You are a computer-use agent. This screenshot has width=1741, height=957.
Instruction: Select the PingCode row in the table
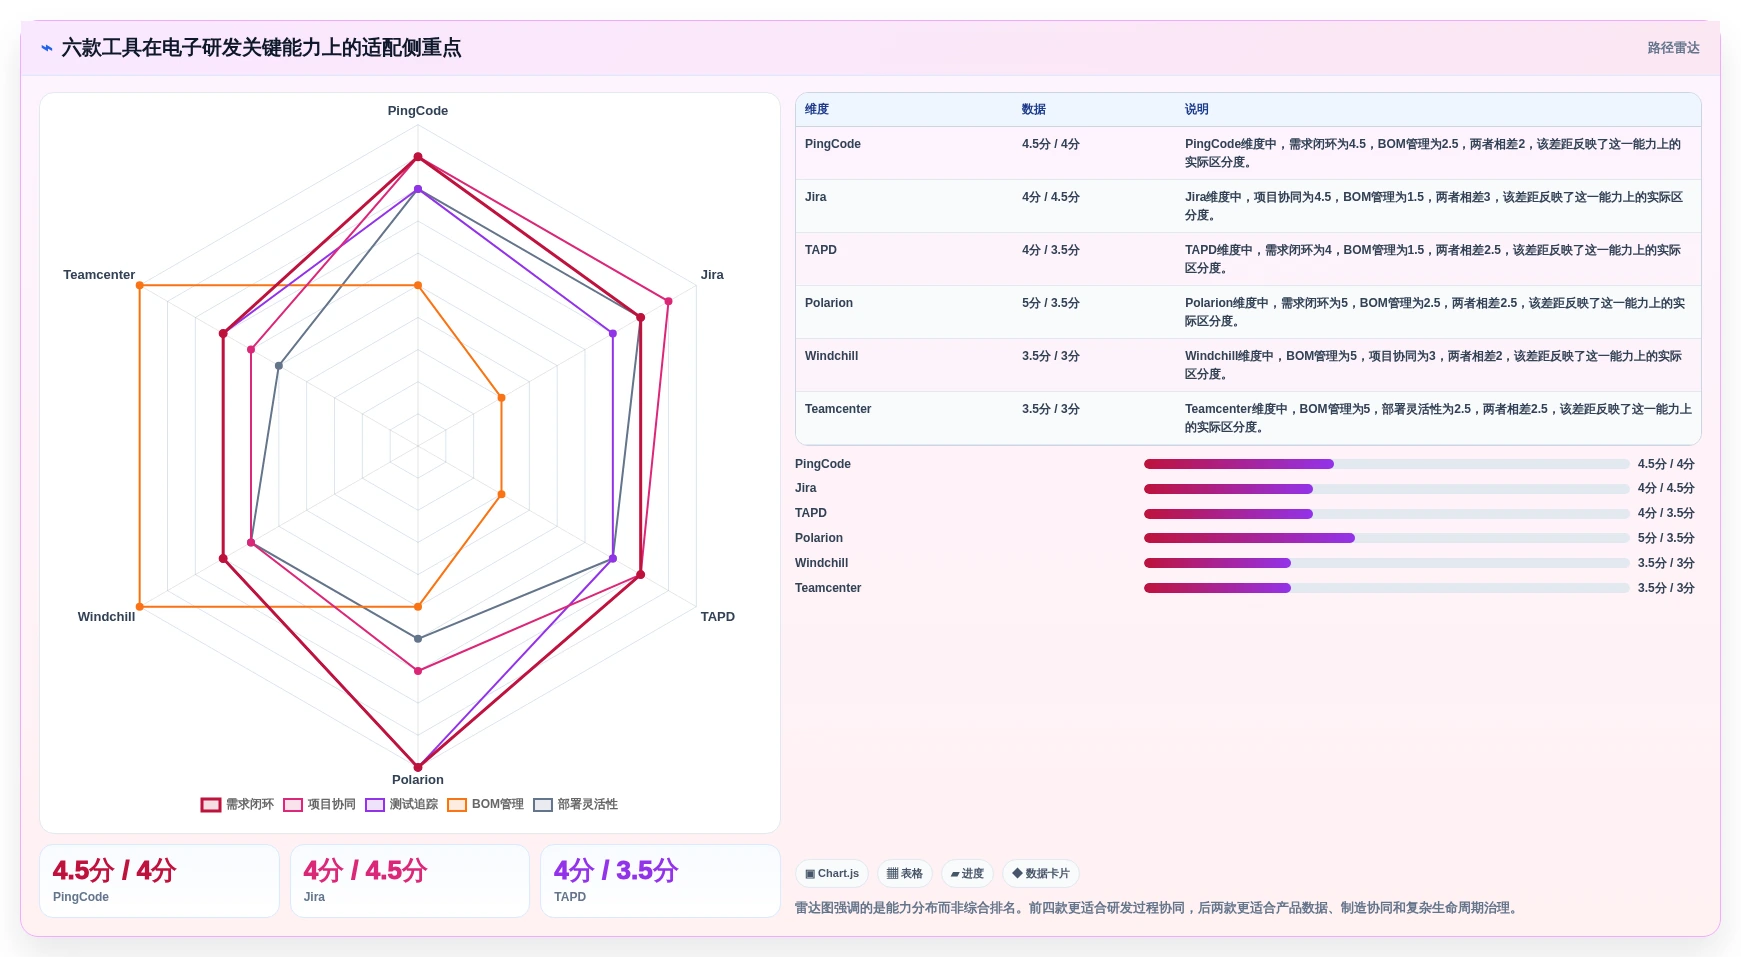tap(1248, 153)
